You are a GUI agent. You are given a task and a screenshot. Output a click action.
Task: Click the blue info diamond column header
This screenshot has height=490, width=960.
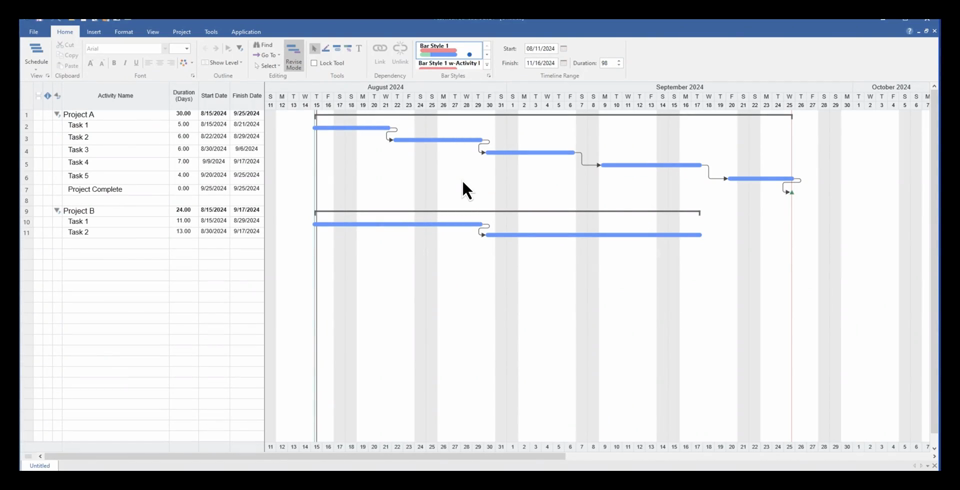point(48,96)
